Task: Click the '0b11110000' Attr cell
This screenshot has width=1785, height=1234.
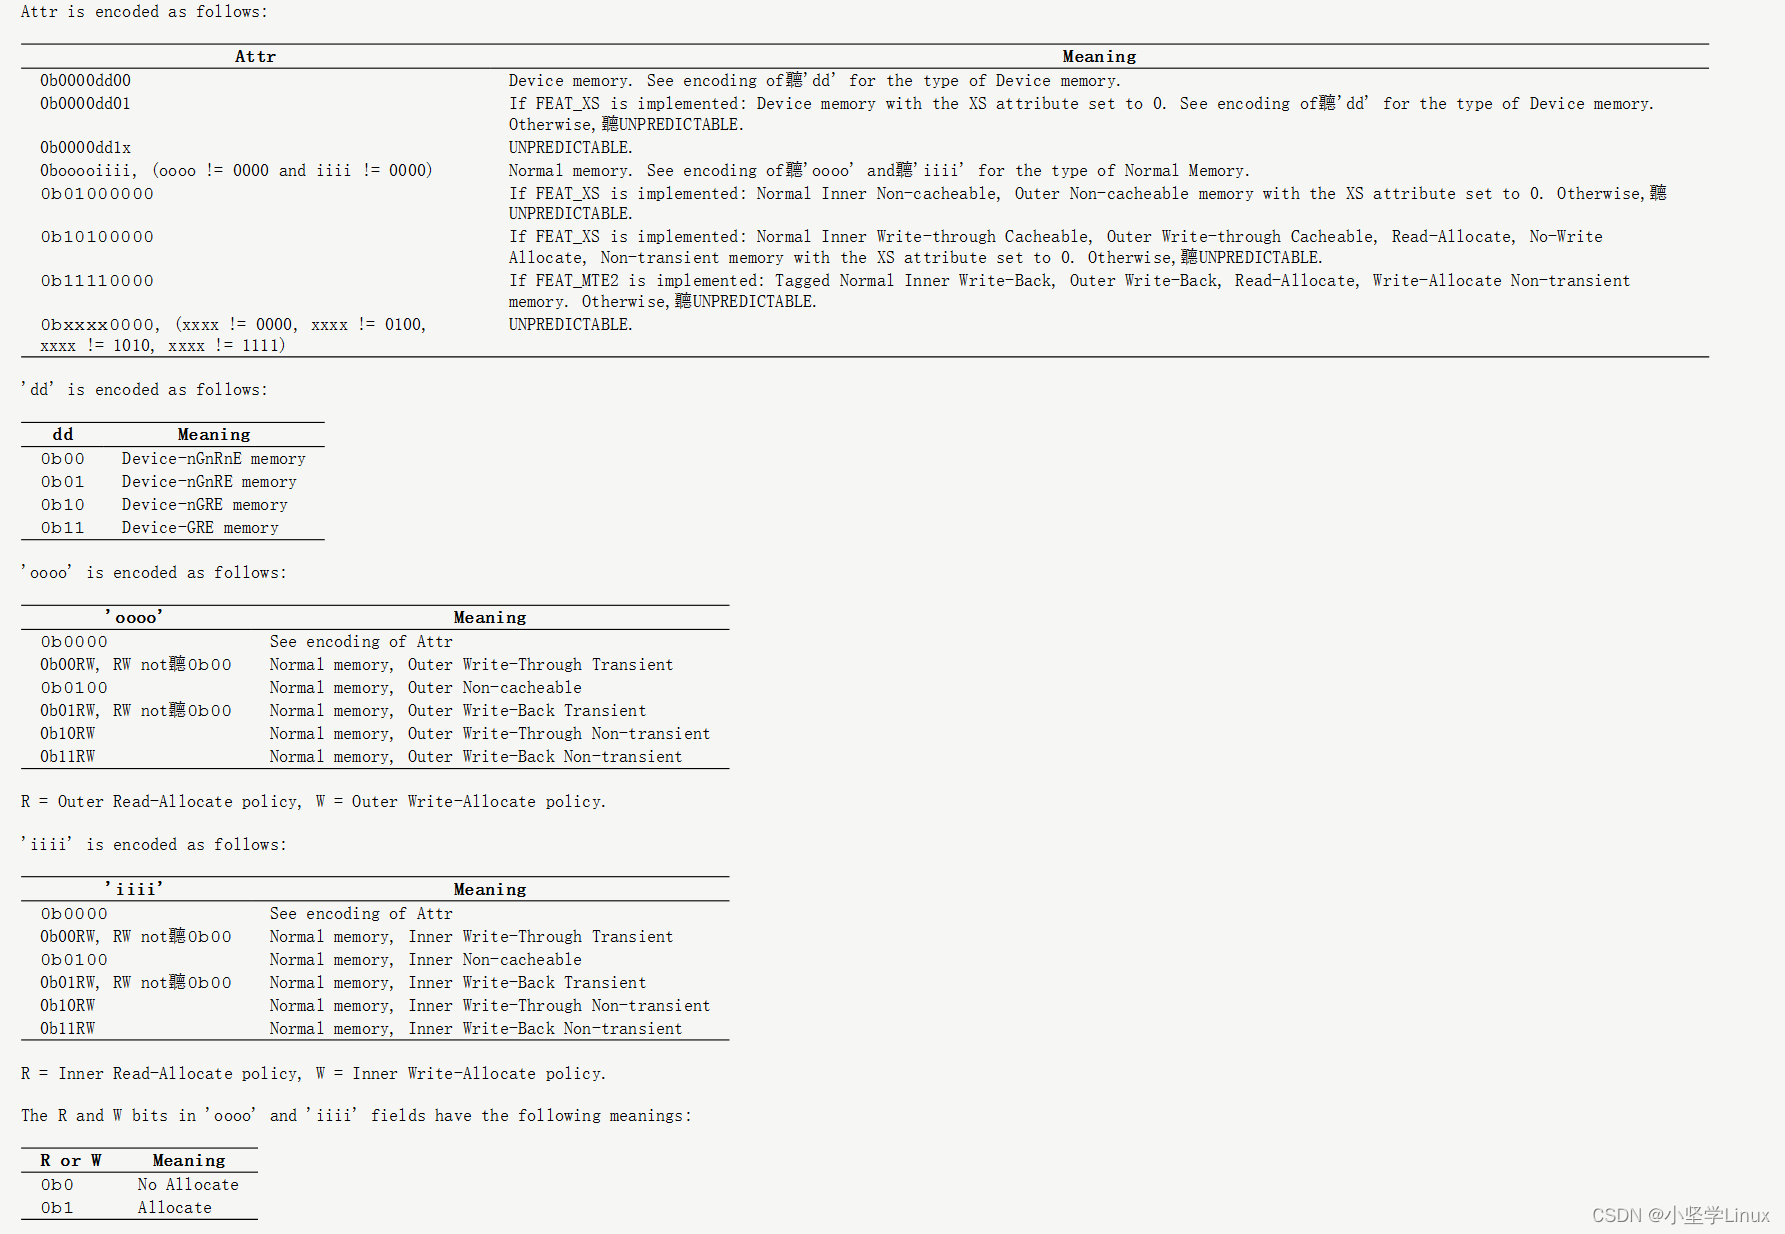Action: coord(97,281)
